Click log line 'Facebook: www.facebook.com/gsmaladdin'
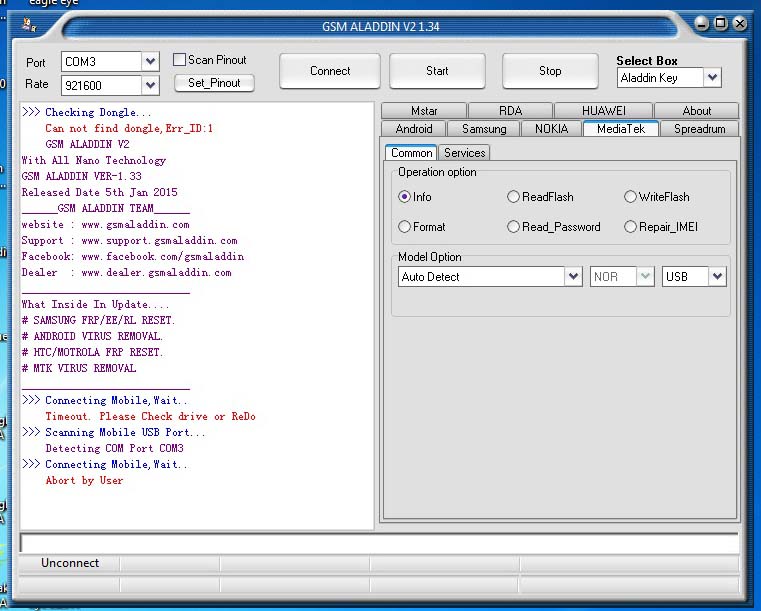 (132, 256)
